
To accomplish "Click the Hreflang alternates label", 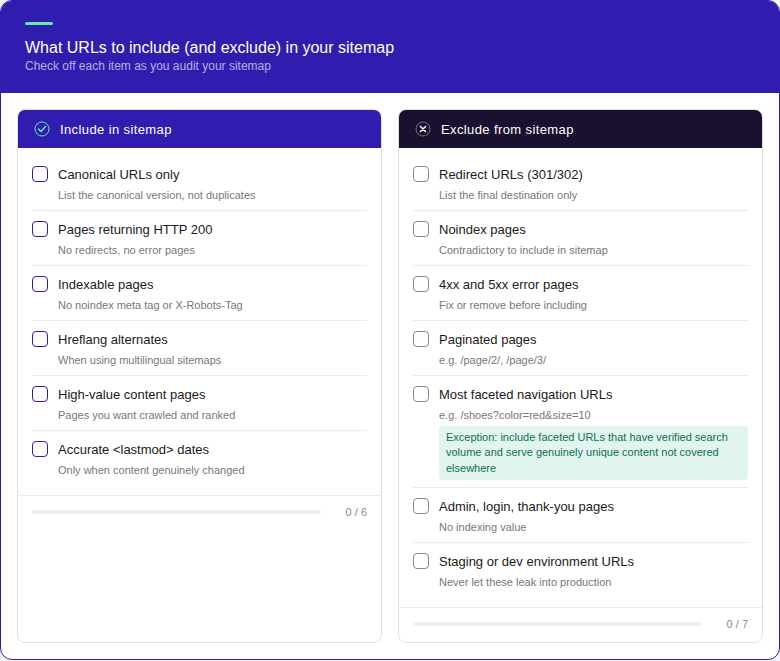I will coord(113,340).
